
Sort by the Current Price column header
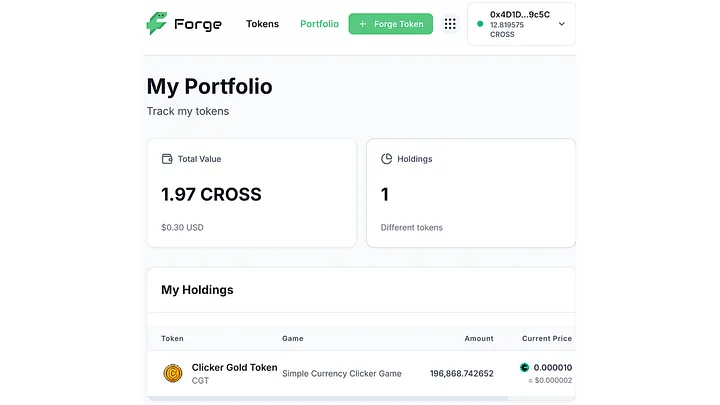tap(546, 338)
